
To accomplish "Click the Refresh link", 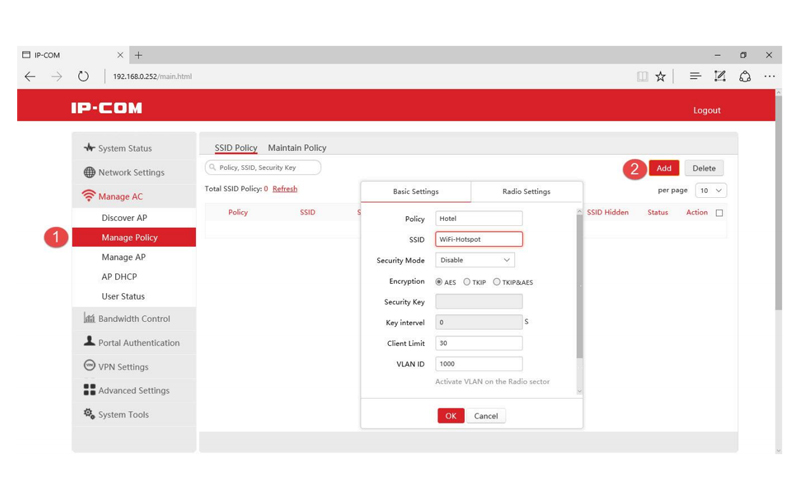I will (285, 189).
